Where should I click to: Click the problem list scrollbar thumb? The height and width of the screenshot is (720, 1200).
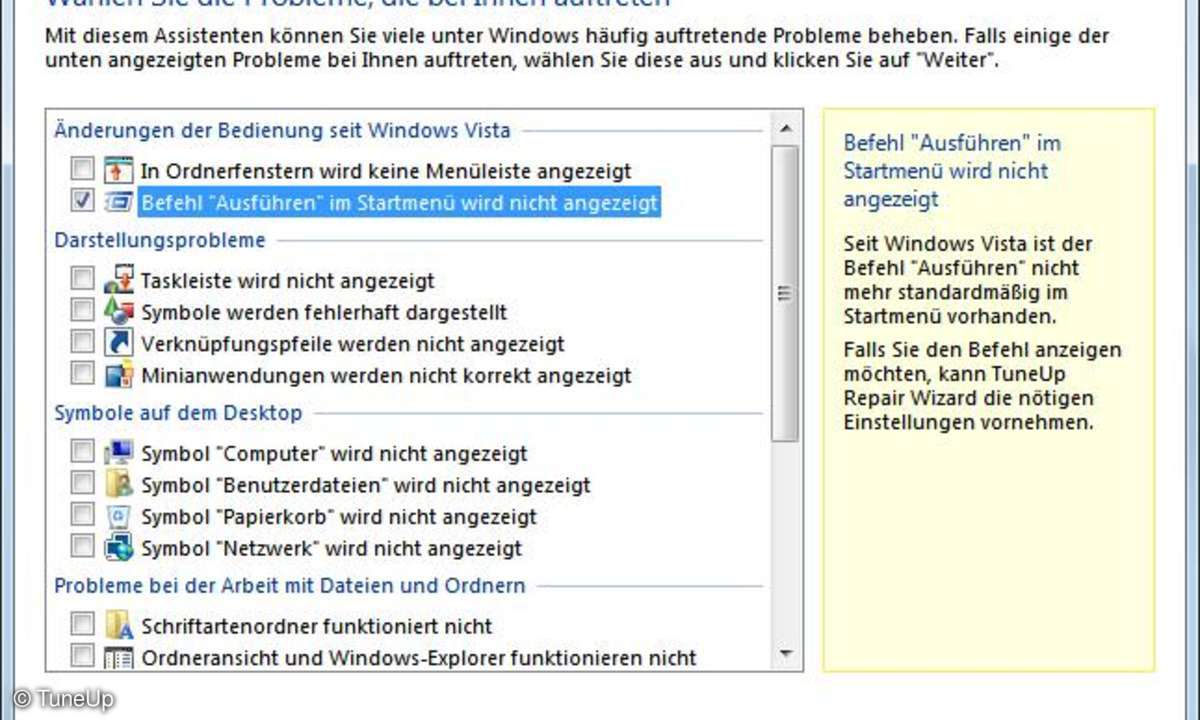click(786, 293)
